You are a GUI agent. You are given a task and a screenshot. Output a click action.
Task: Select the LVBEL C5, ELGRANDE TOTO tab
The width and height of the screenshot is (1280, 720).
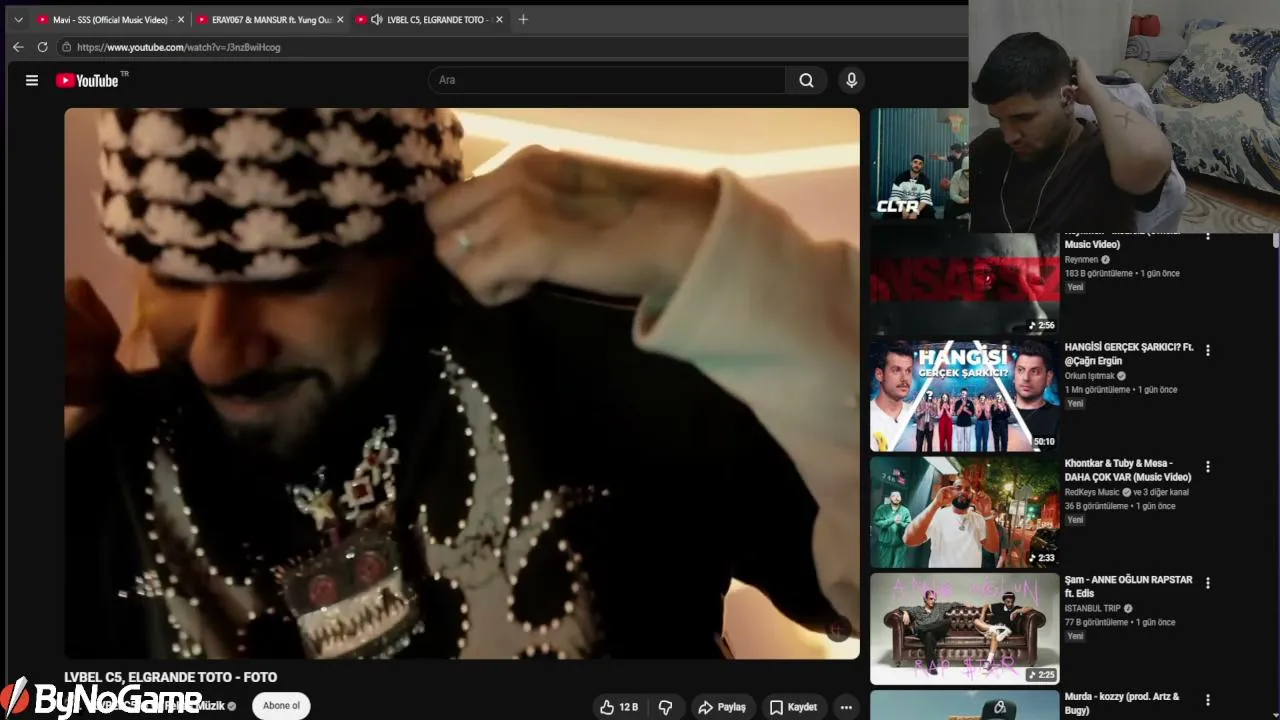[430, 19]
